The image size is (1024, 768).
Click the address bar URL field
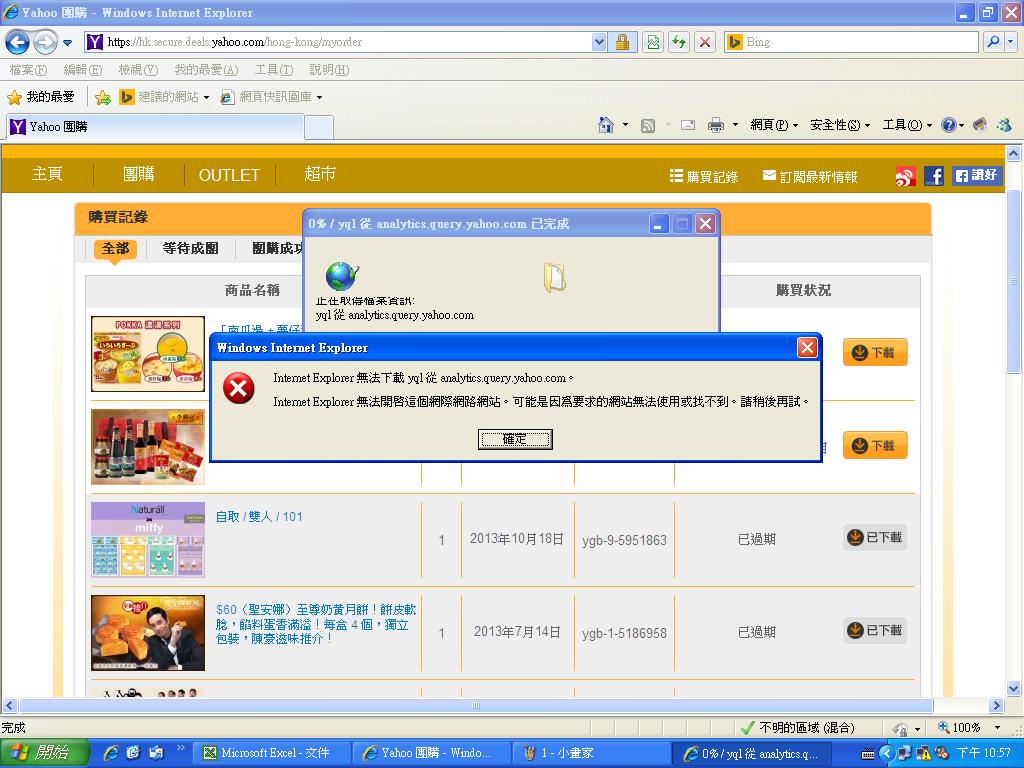338,42
